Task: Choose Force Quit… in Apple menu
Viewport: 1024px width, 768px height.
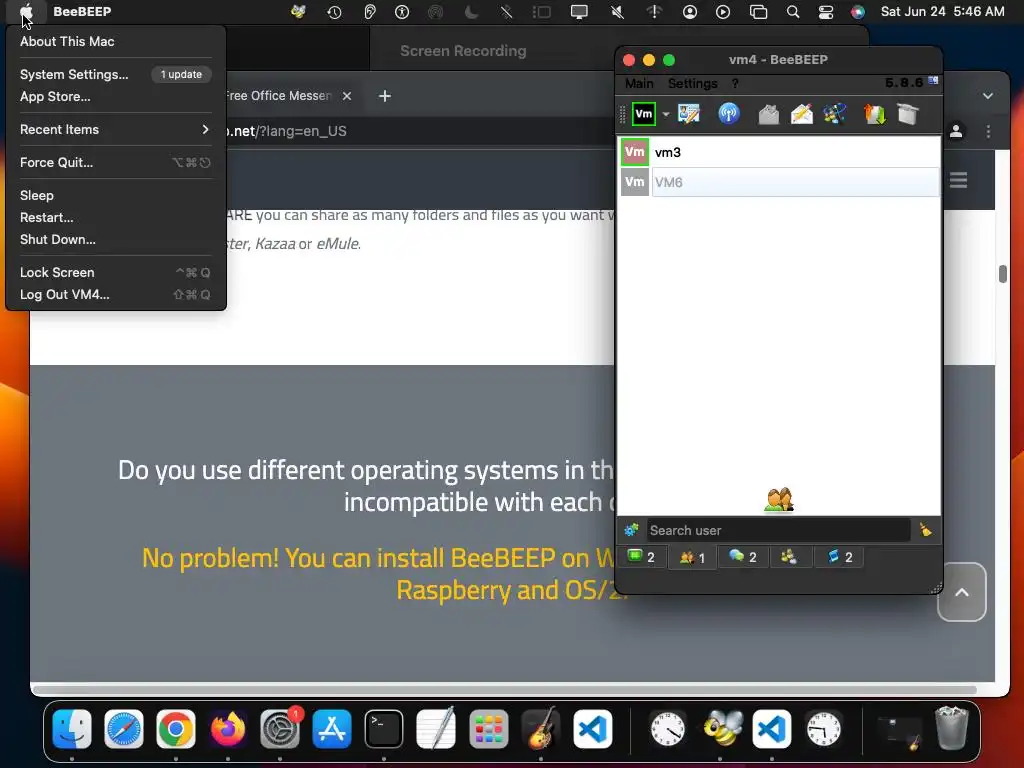Action: tap(116, 163)
